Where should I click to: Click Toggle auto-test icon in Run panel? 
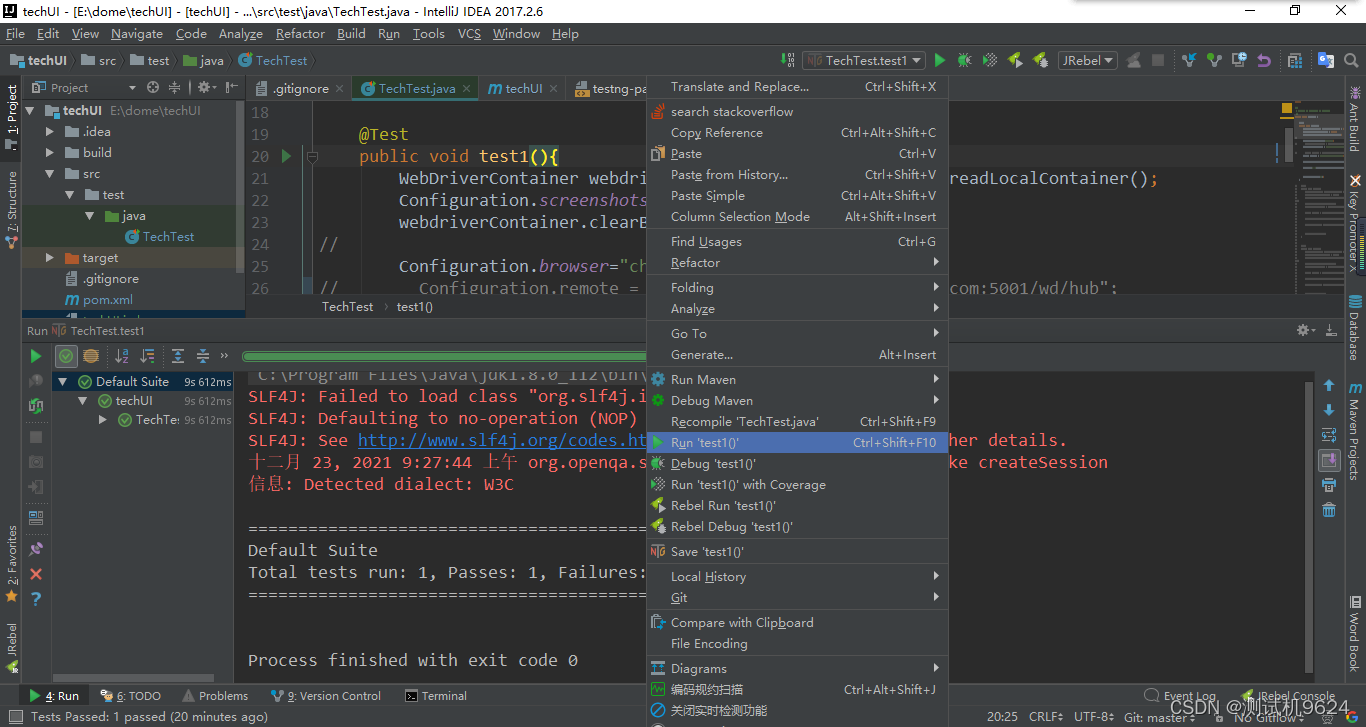point(36,405)
